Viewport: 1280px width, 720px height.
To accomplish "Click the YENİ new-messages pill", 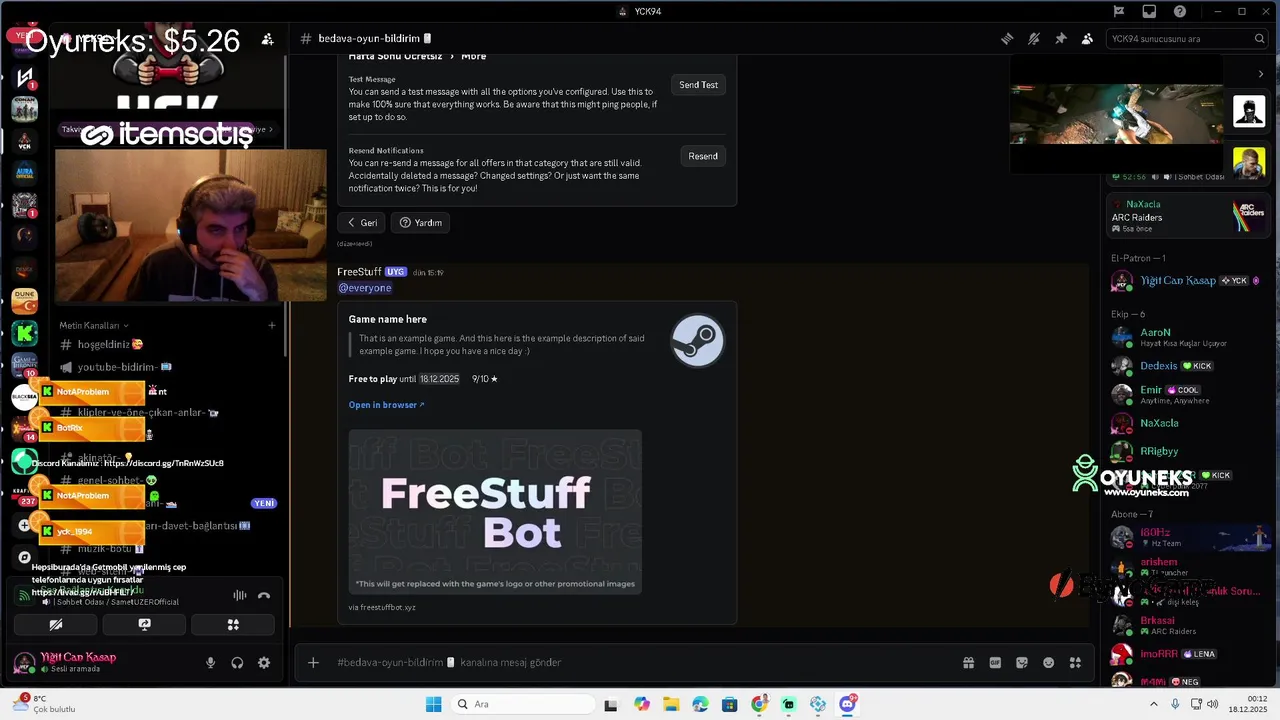I will pyautogui.click(x=264, y=503).
